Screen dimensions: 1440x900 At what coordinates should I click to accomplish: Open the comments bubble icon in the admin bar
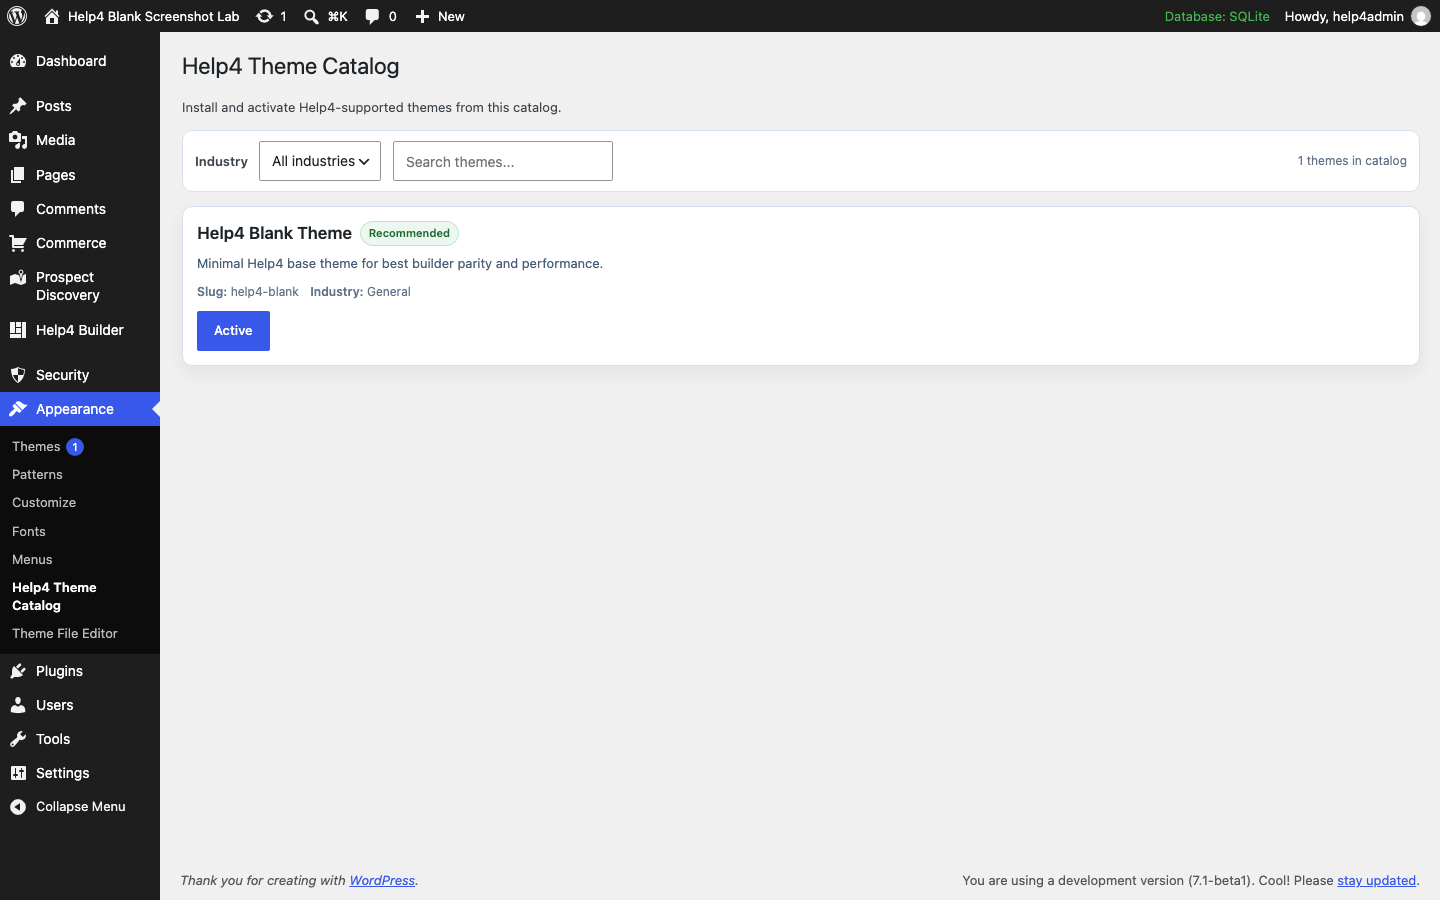coord(372,16)
